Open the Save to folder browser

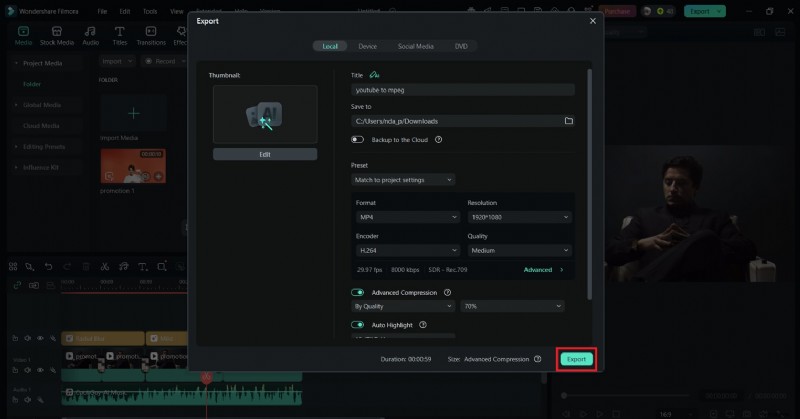click(568, 121)
